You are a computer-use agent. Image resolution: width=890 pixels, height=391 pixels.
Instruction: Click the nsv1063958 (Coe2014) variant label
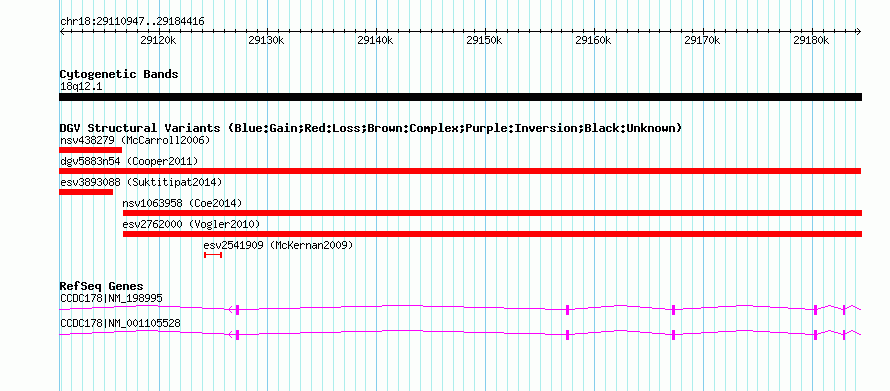tap(182, 203)
